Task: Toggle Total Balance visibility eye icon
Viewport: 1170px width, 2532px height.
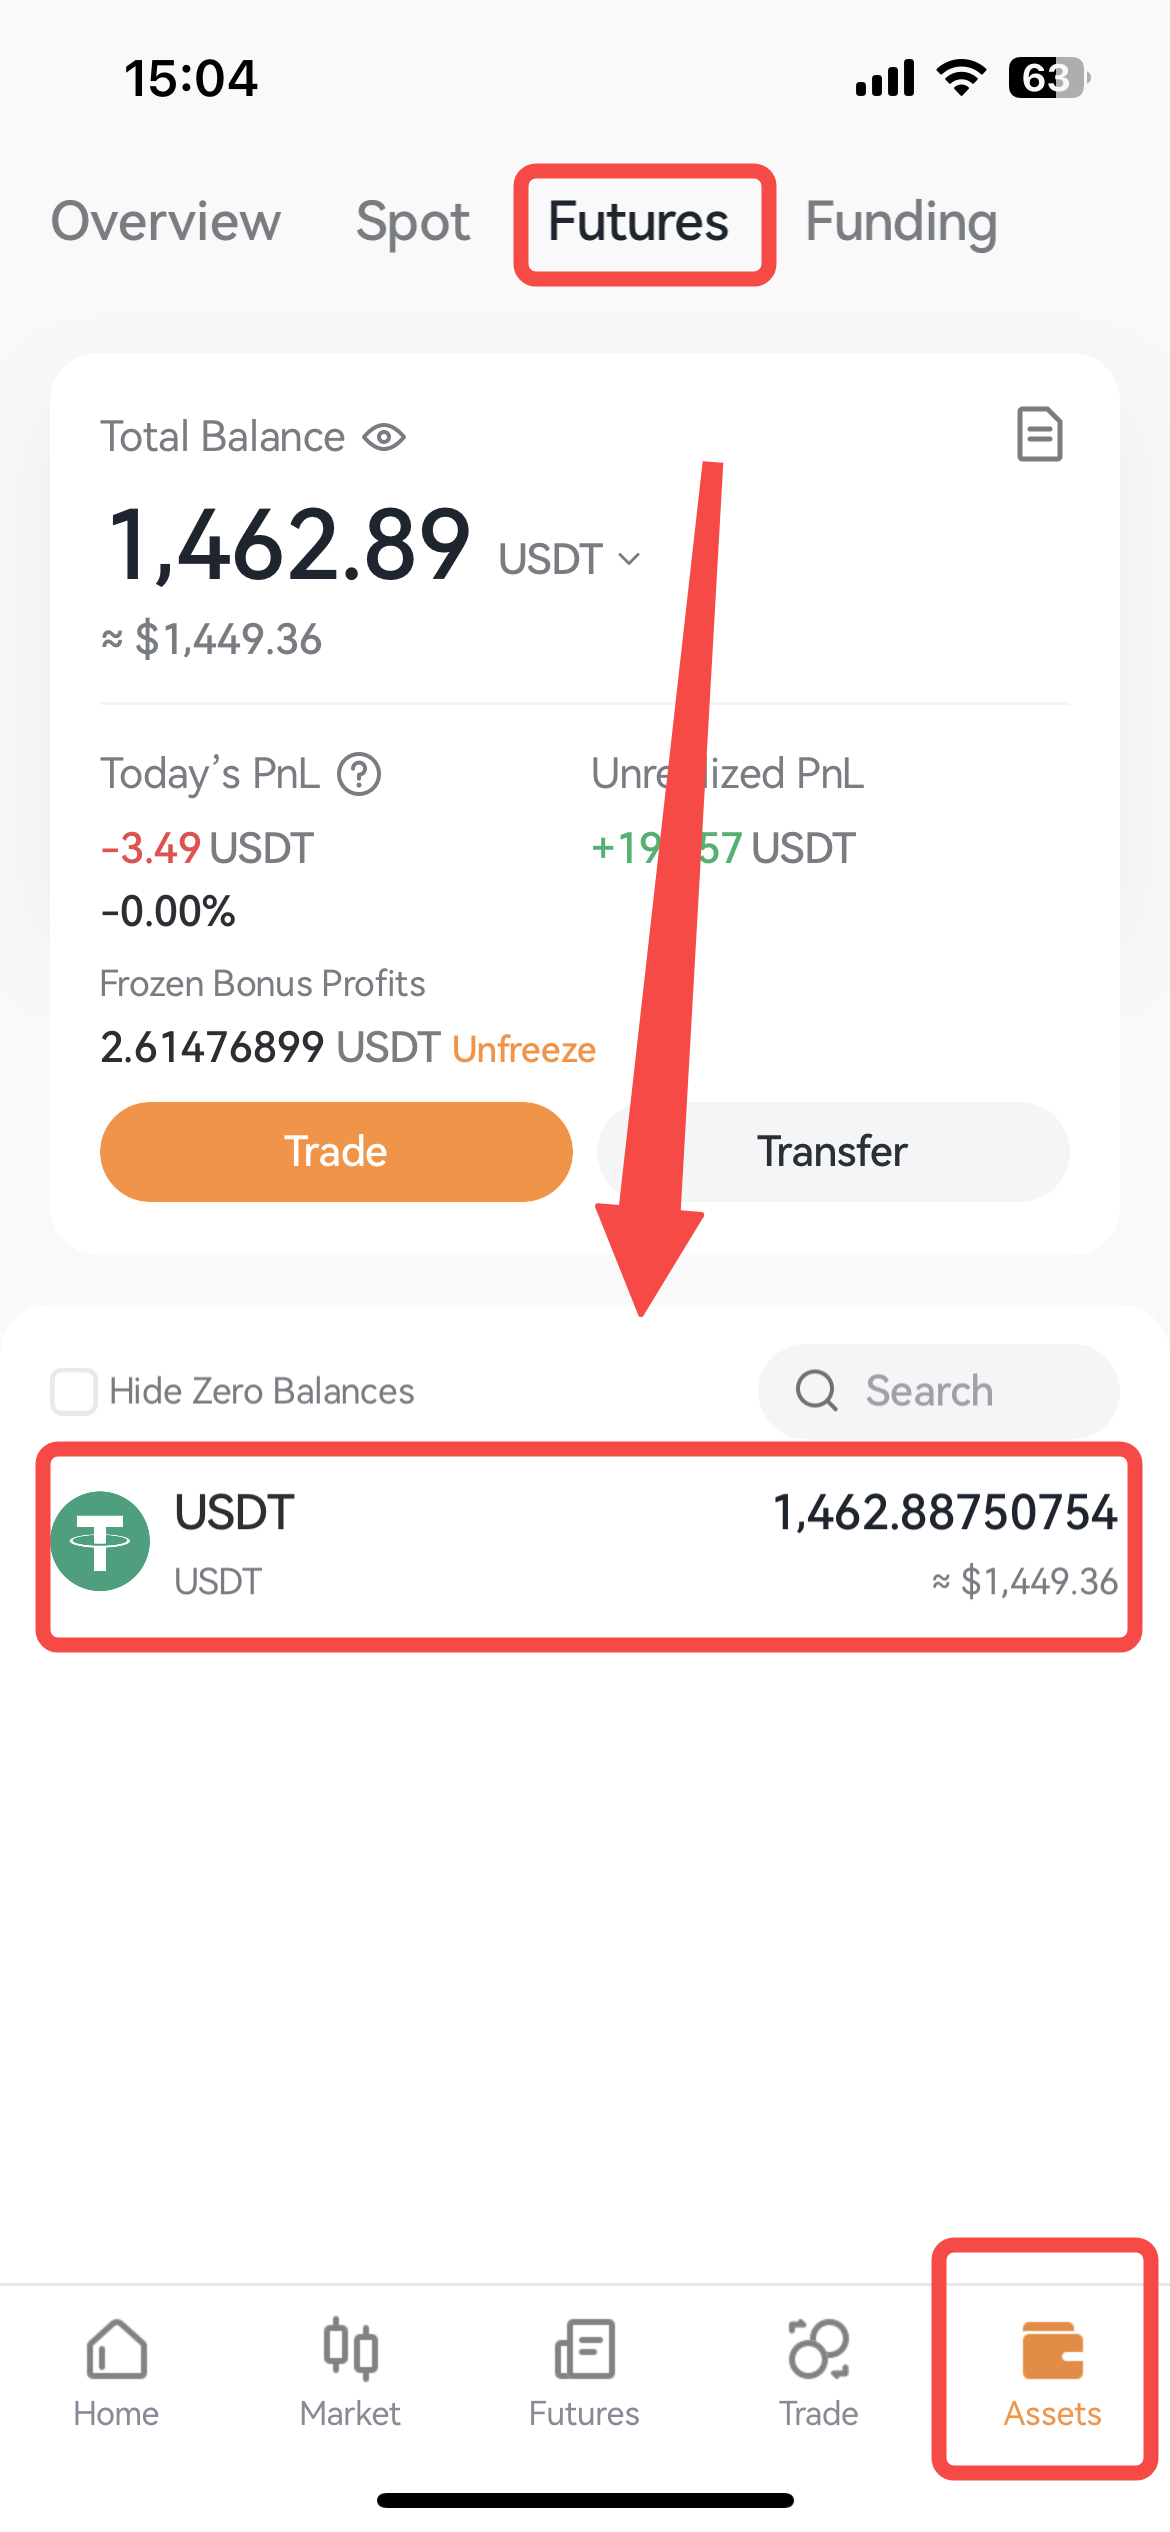Action: tap(384, 437)
